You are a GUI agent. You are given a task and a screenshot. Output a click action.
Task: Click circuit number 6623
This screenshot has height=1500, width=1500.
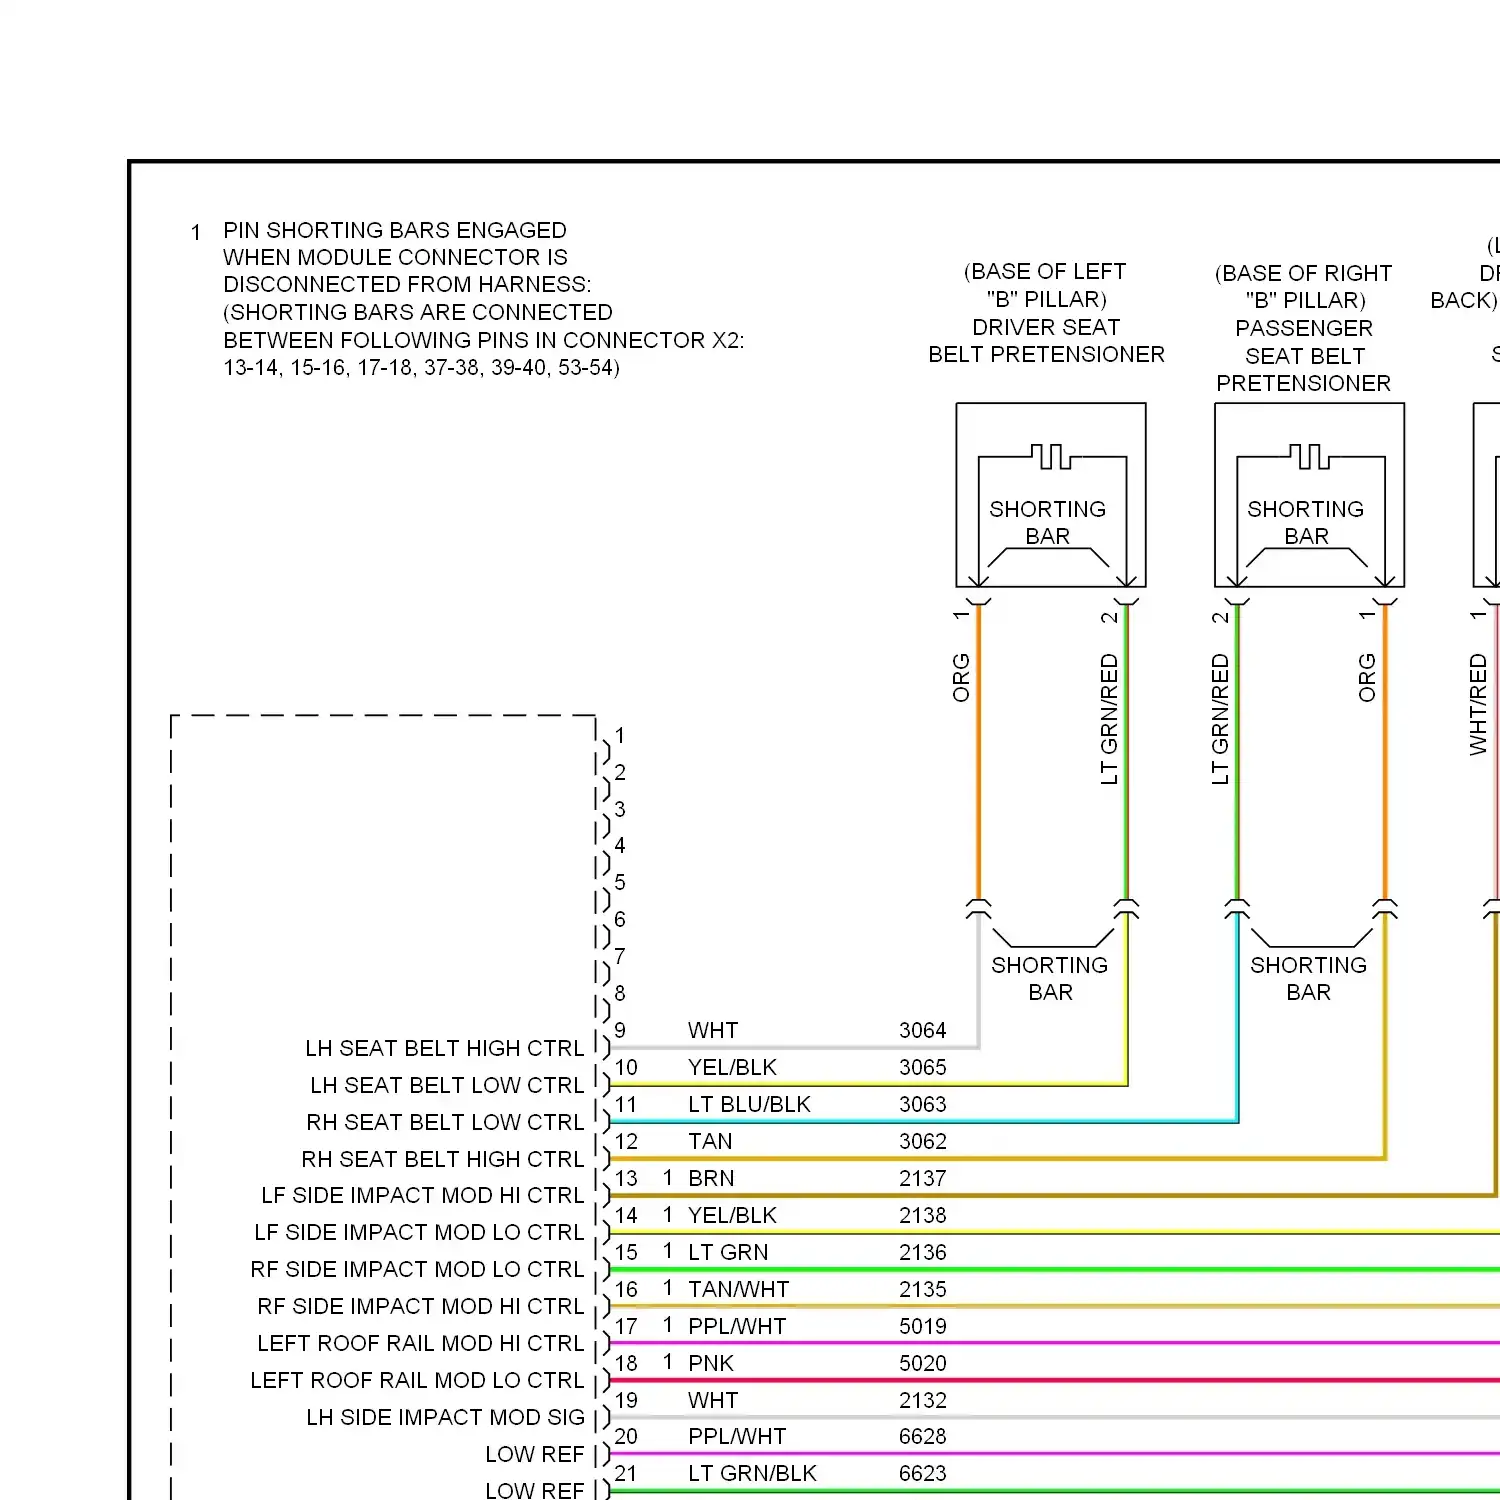[x=922, y=1473]
